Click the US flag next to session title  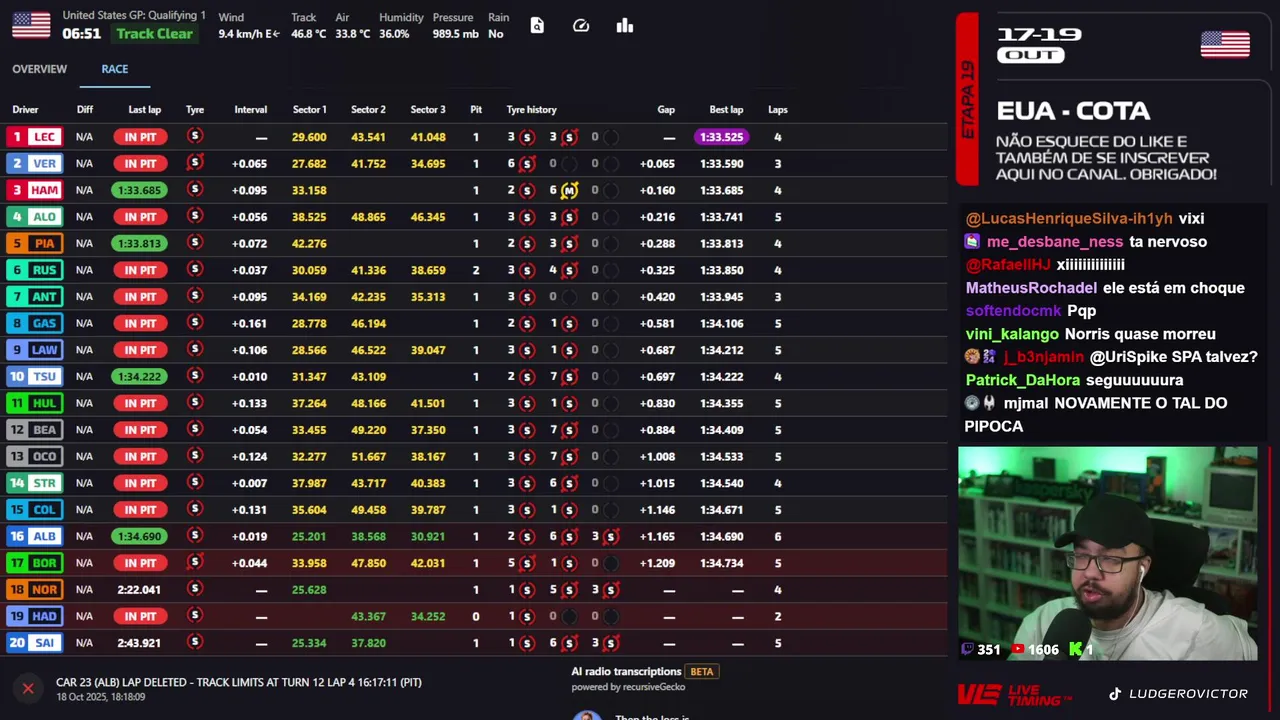coord(31,25)
